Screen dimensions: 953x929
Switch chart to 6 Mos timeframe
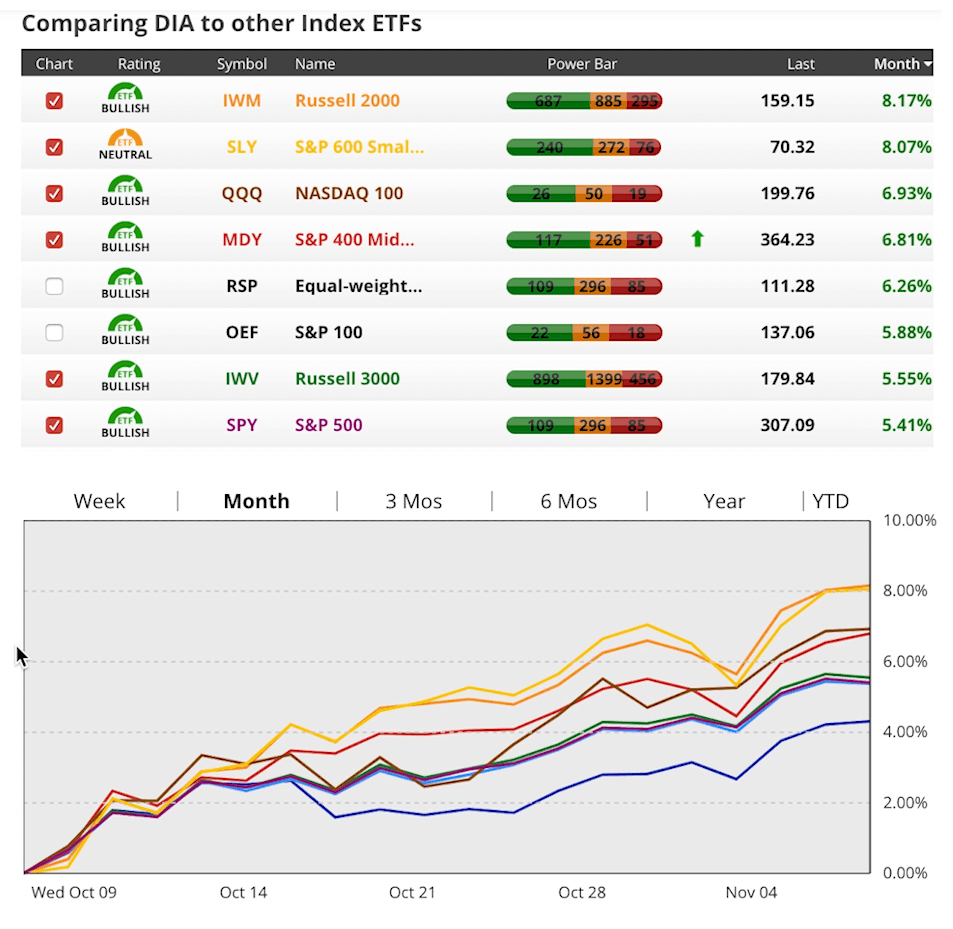pos(569,501)
